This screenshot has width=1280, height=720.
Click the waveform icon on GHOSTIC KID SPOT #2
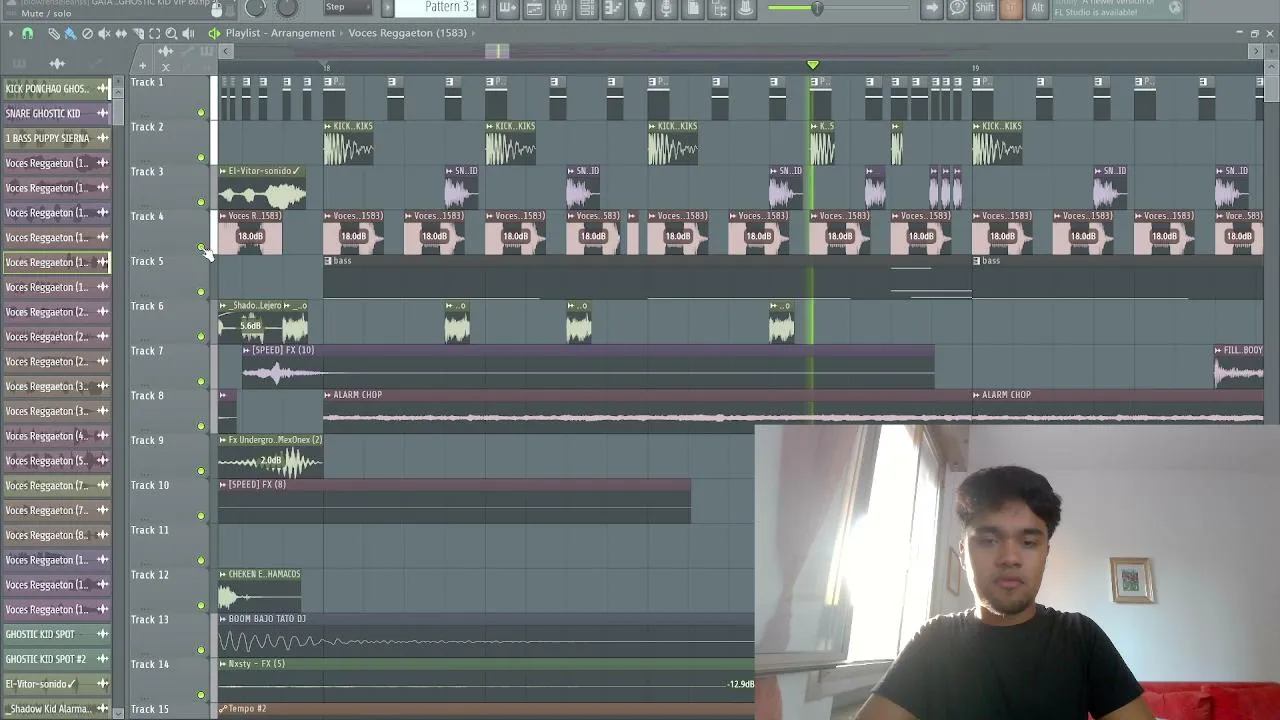[102, 659]
